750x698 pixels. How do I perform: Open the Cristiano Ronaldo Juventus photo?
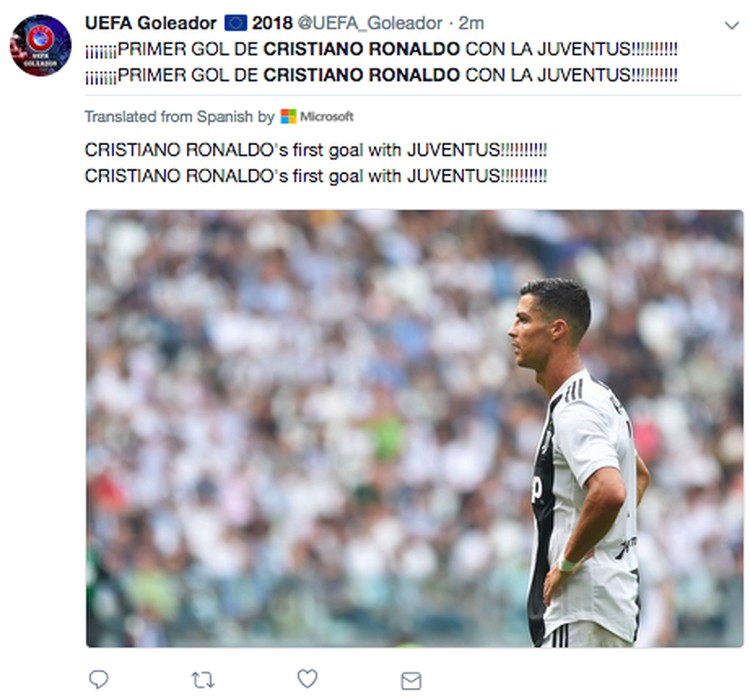click(x=414, y=428)
